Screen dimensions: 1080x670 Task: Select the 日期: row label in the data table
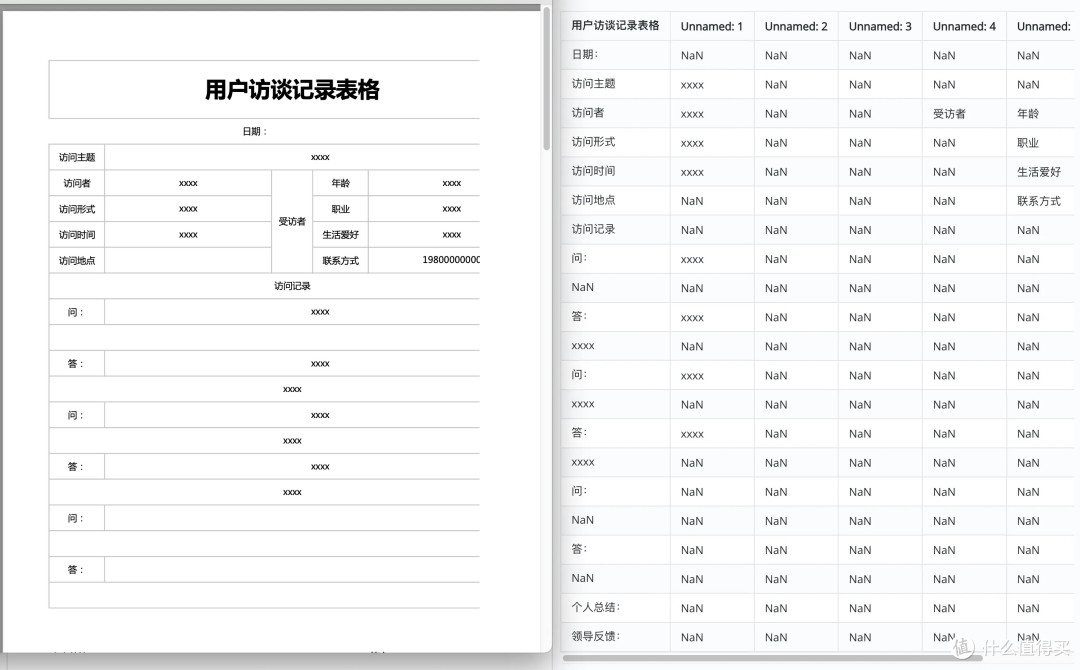click(585, 54)
